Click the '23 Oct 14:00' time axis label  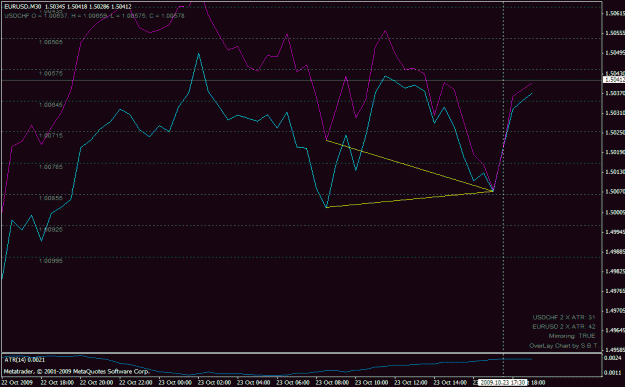[x=450, y=383]
